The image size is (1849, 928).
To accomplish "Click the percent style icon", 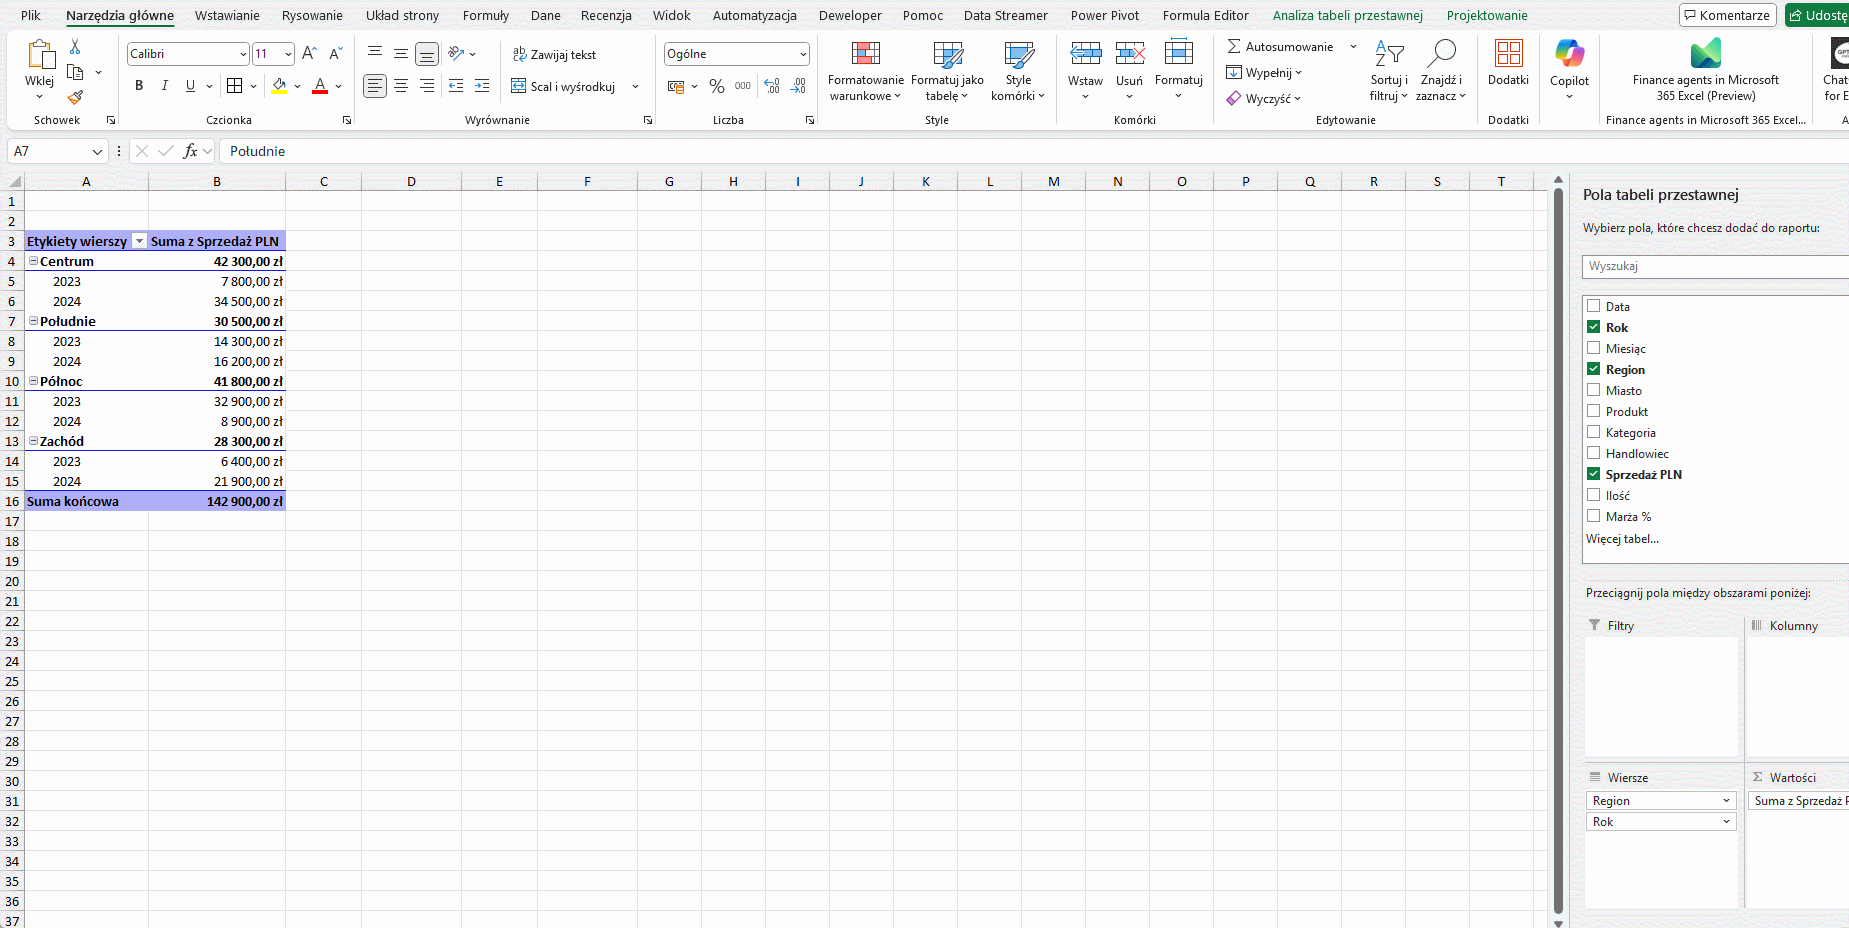I will [716, 87].
